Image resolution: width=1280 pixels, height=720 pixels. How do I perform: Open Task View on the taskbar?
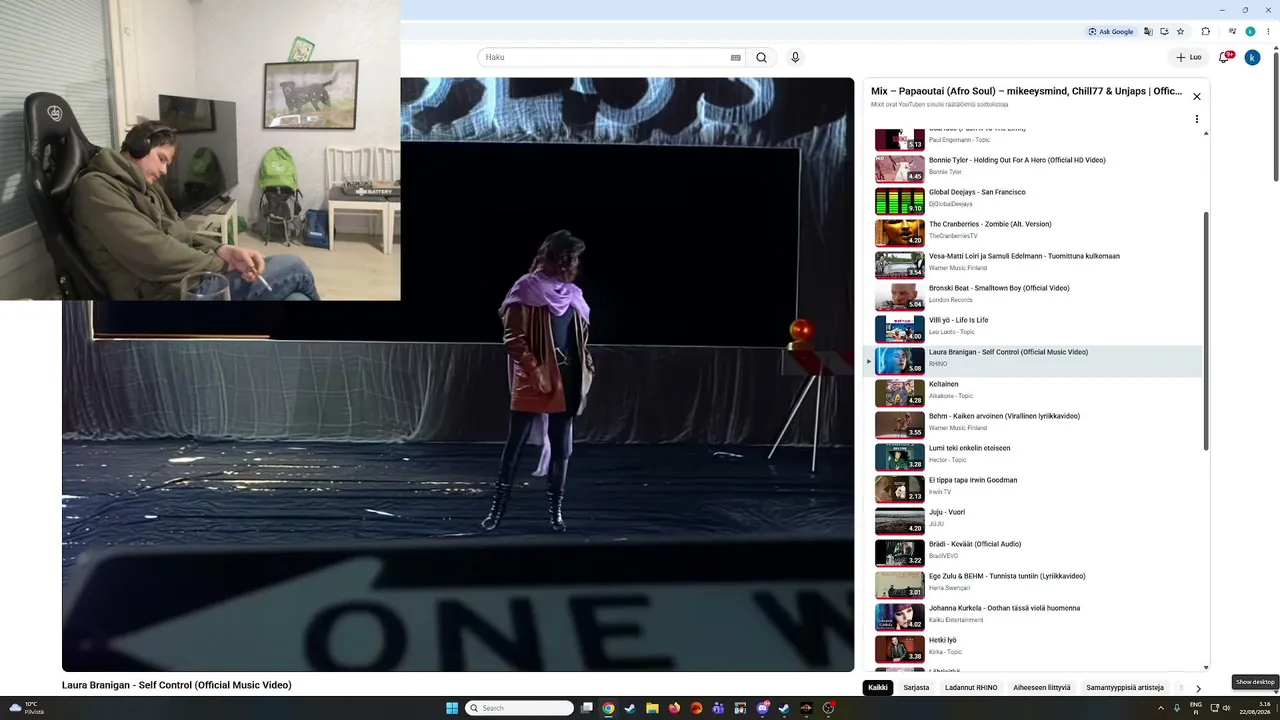click(587, 708)
